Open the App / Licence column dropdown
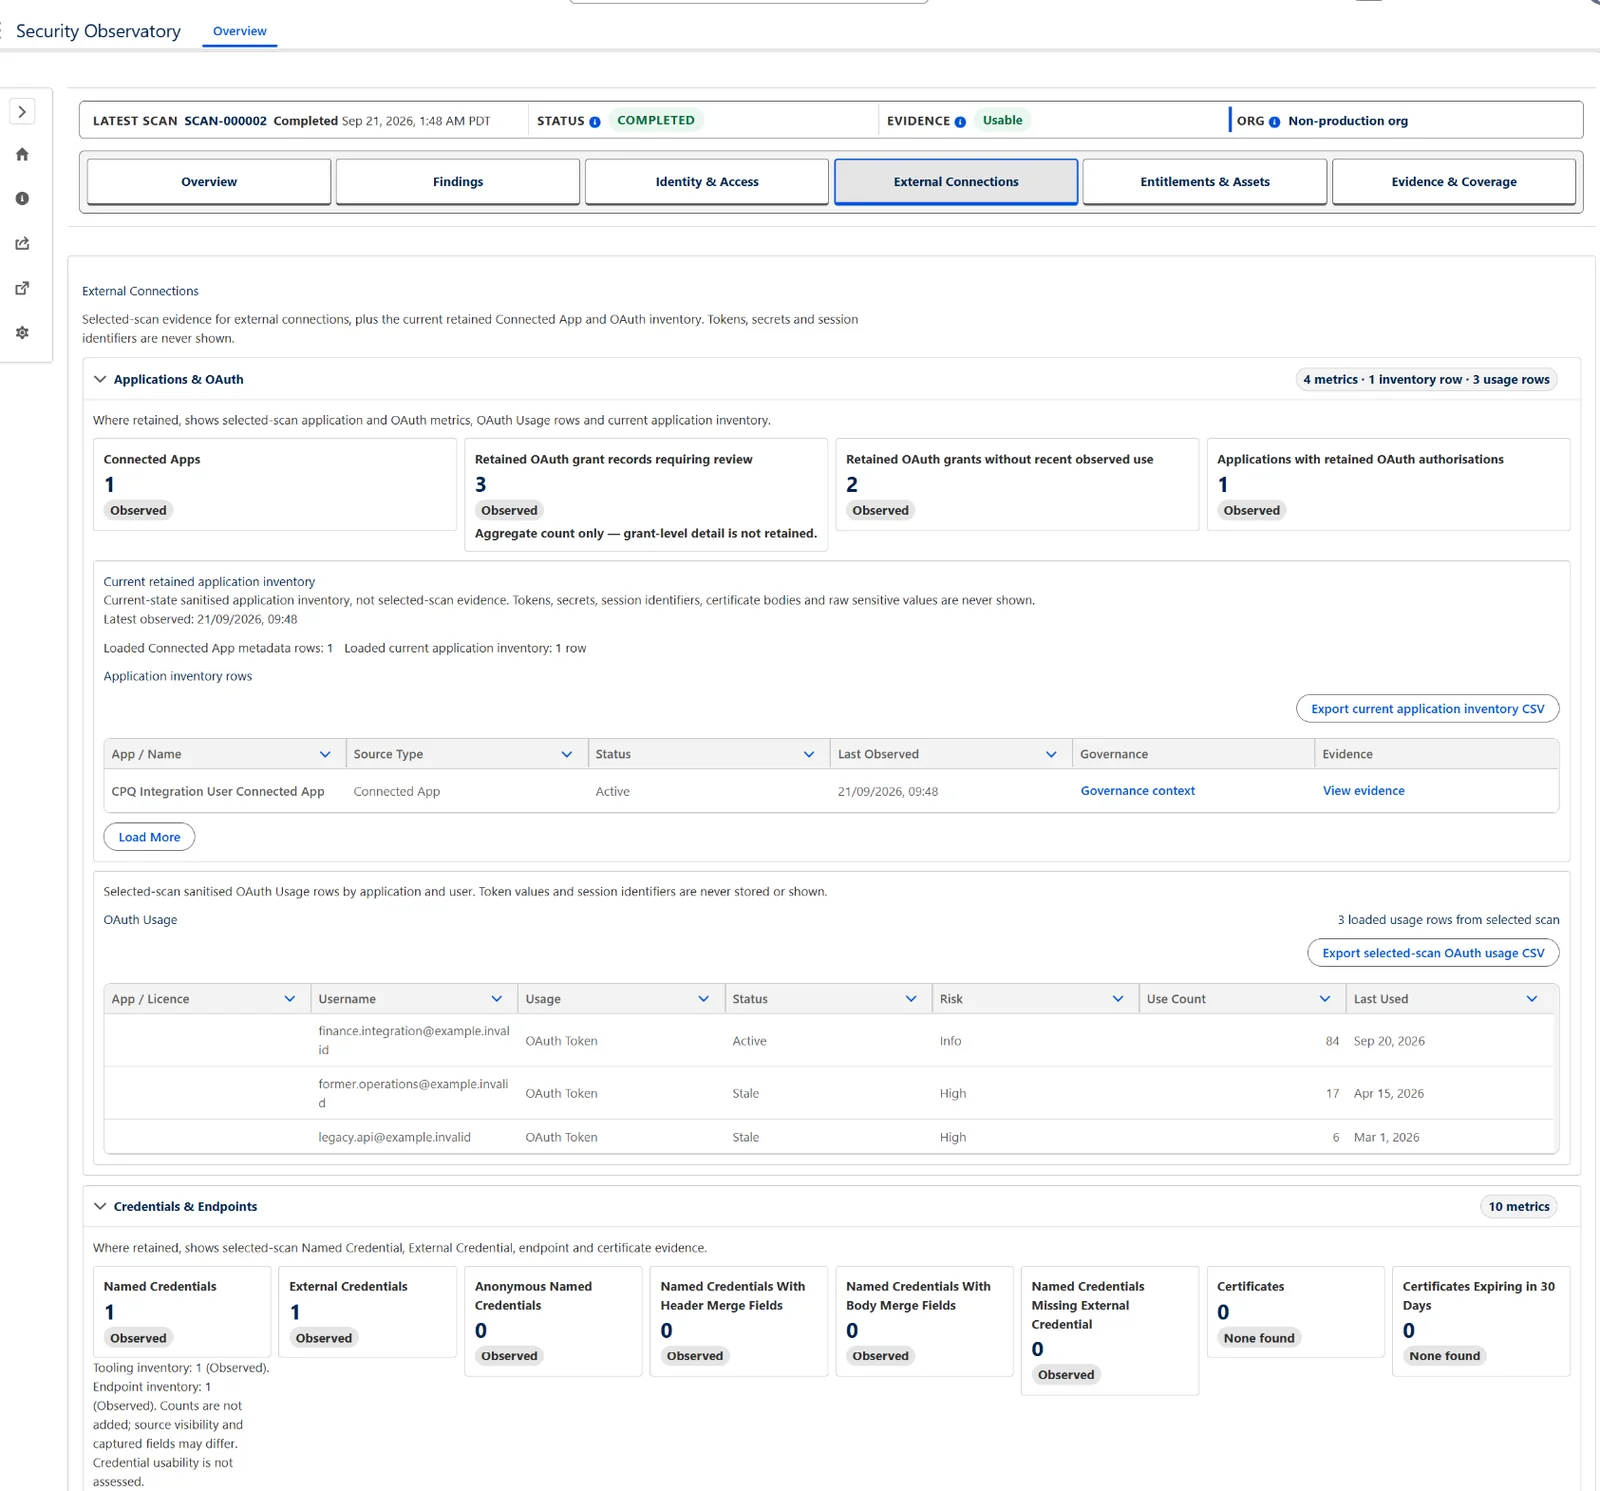The height and width of the screenshot is (1491, 1600). [290, 999]
